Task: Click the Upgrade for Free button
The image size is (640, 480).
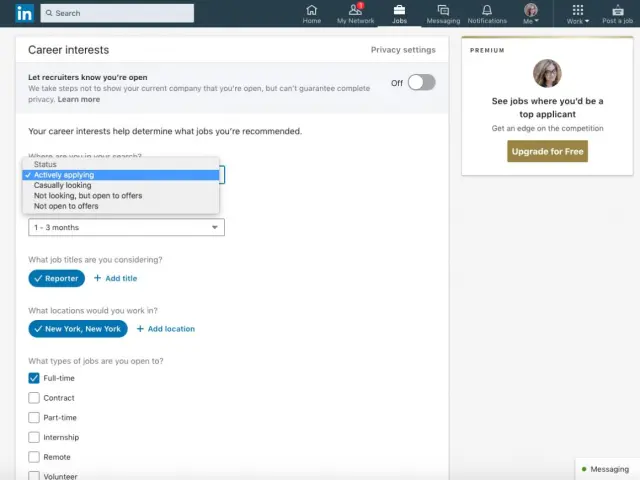Action: (547, 152)
